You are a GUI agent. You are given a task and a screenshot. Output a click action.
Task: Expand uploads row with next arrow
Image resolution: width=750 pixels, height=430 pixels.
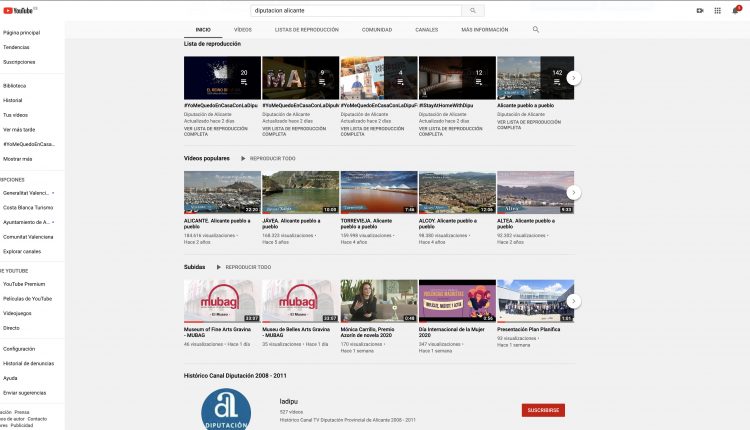(574, 301)
